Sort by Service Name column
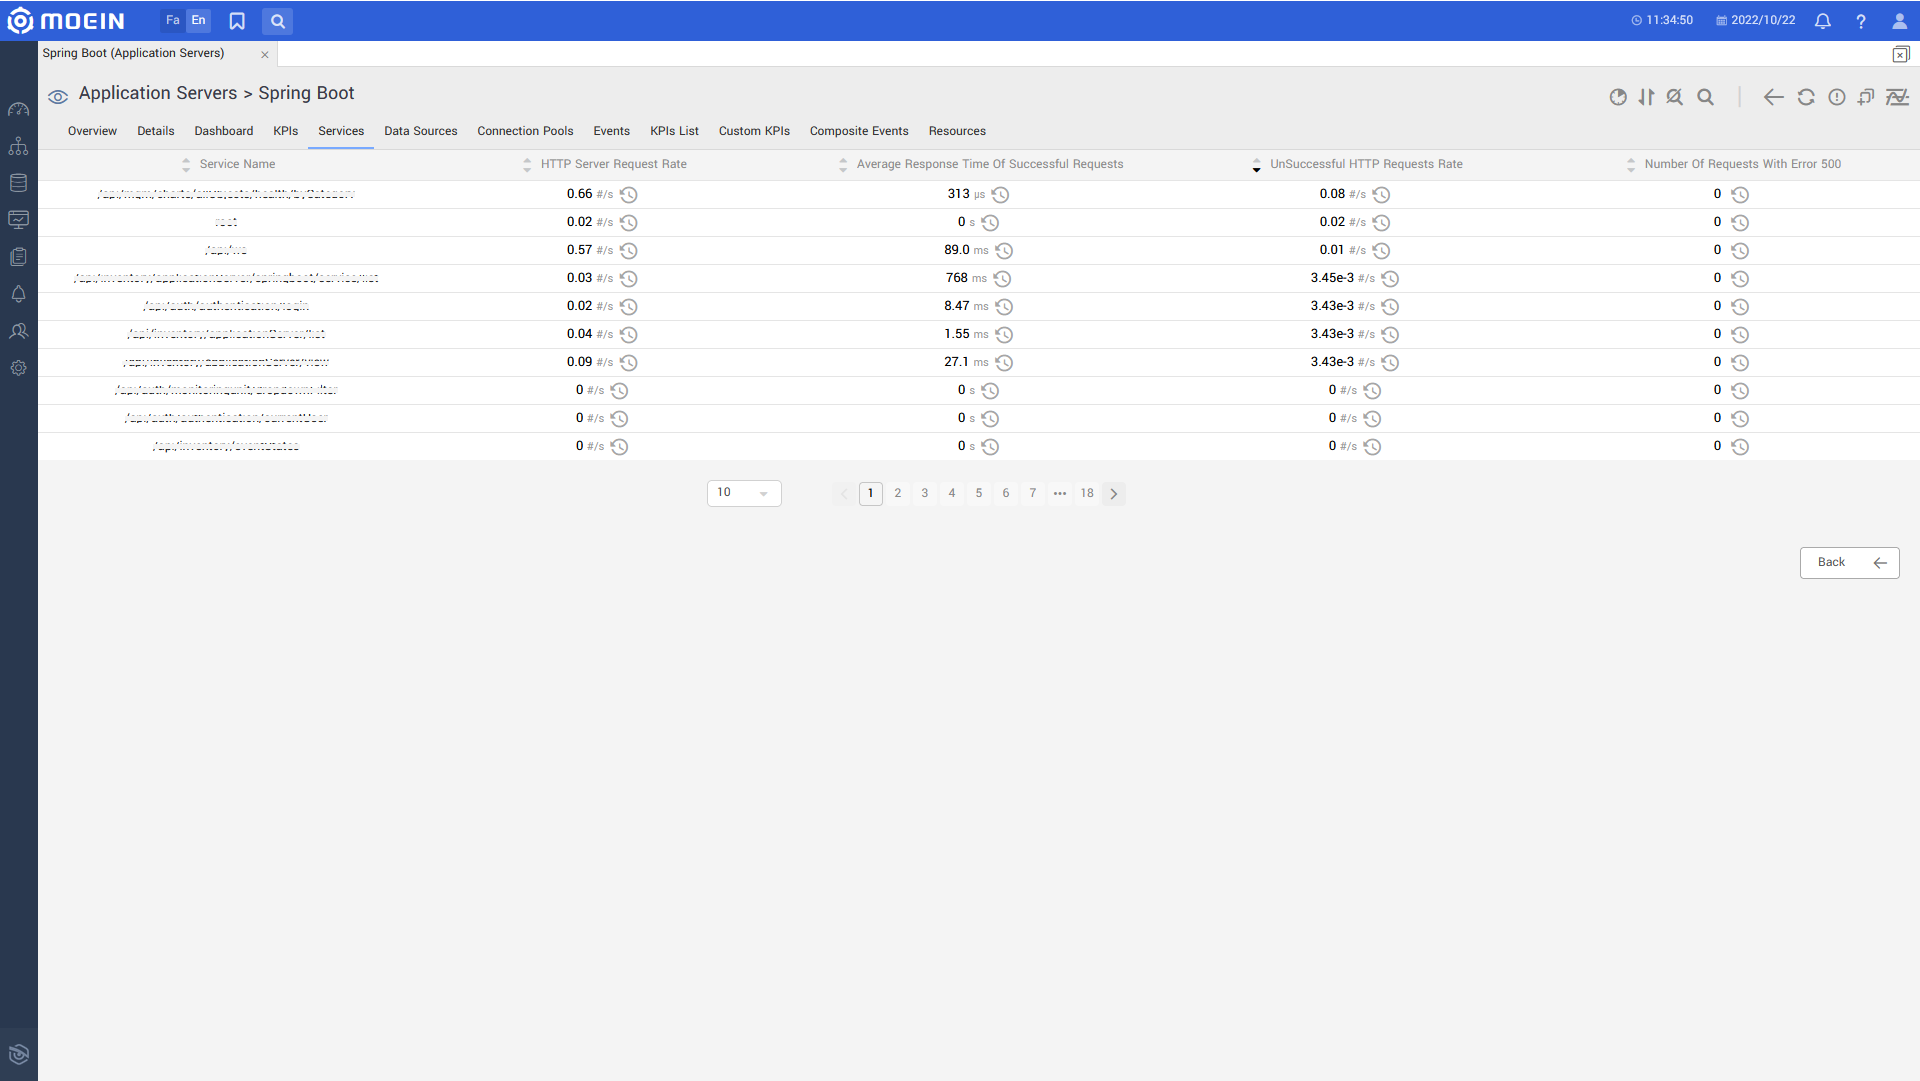1920x1081 pixels. 186,165
